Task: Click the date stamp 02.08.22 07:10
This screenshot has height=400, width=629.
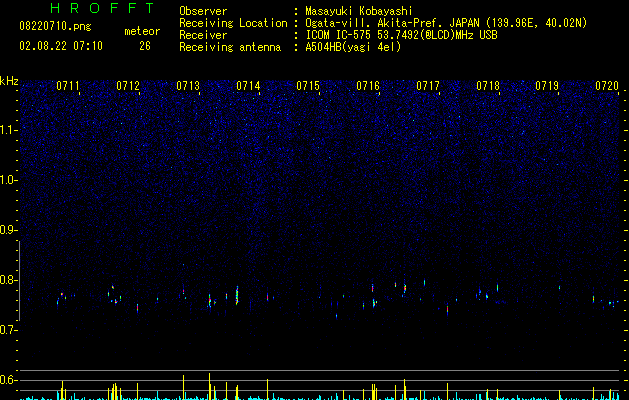Action: click(61, 46)
